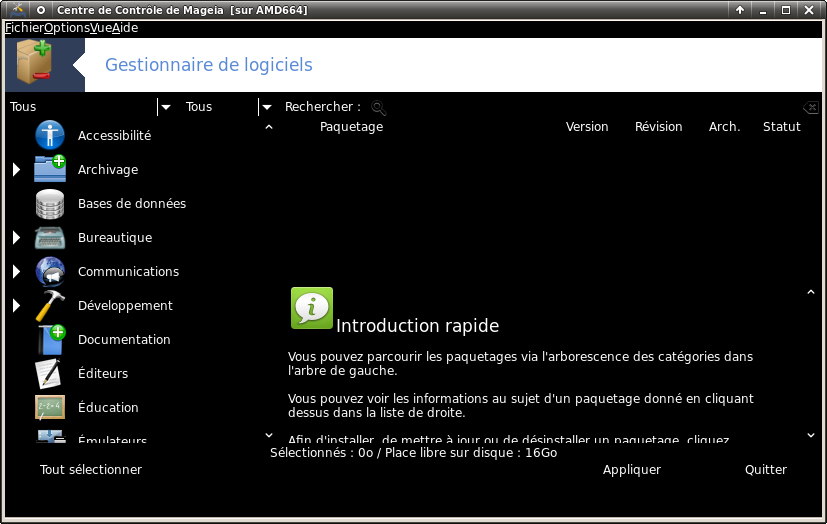Sort by the Version column header
827x524 pixels.
[x=587, y=127]
